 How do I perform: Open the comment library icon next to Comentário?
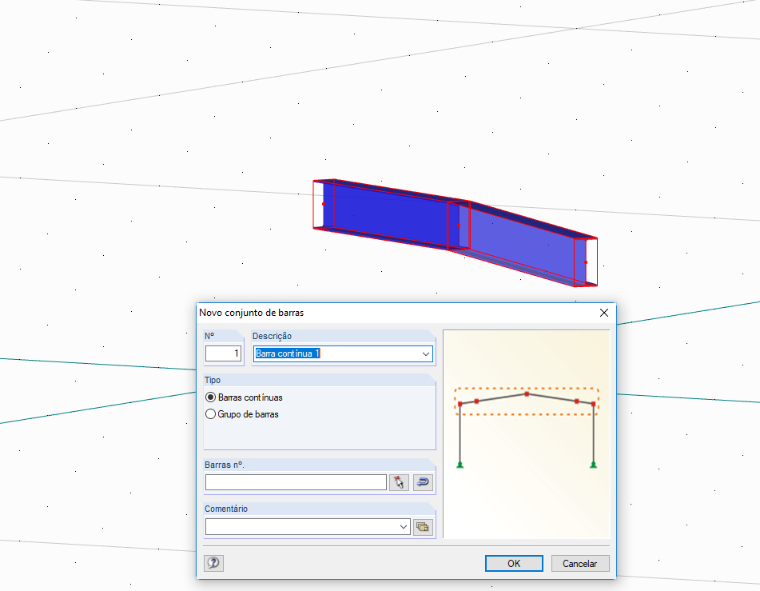423,527
